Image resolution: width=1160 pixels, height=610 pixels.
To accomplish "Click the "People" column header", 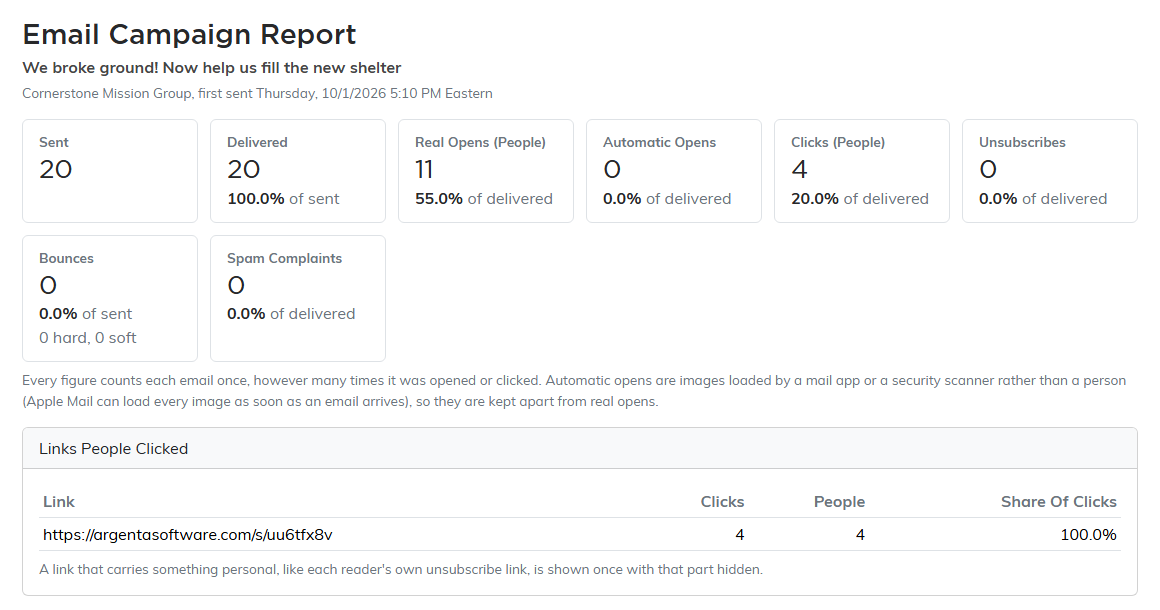I will point(839,502).
